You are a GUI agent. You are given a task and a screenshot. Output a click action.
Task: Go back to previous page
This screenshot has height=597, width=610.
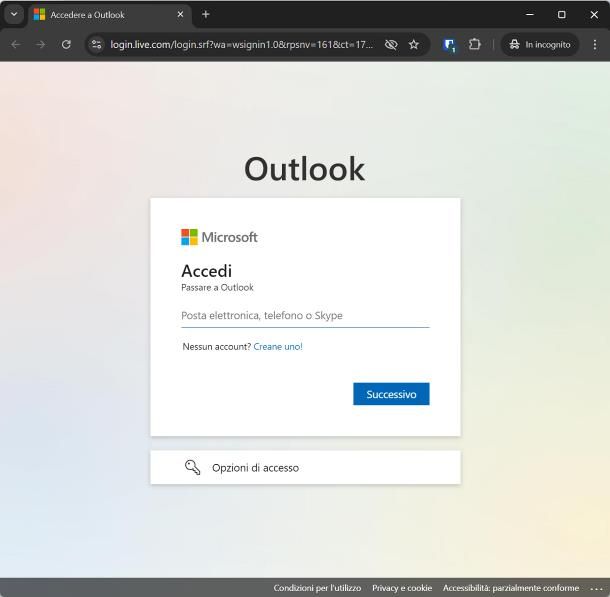pos(16,45)
